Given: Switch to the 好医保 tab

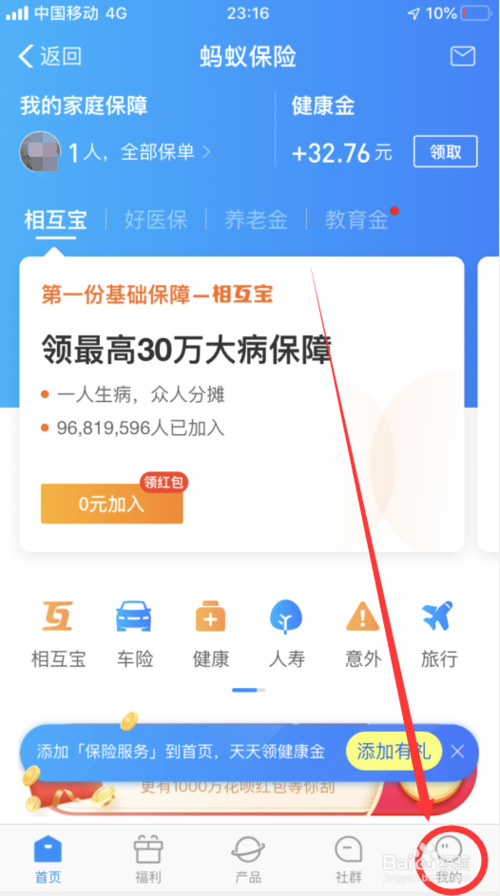Looking at the screenshot, I should click(156, 219).
